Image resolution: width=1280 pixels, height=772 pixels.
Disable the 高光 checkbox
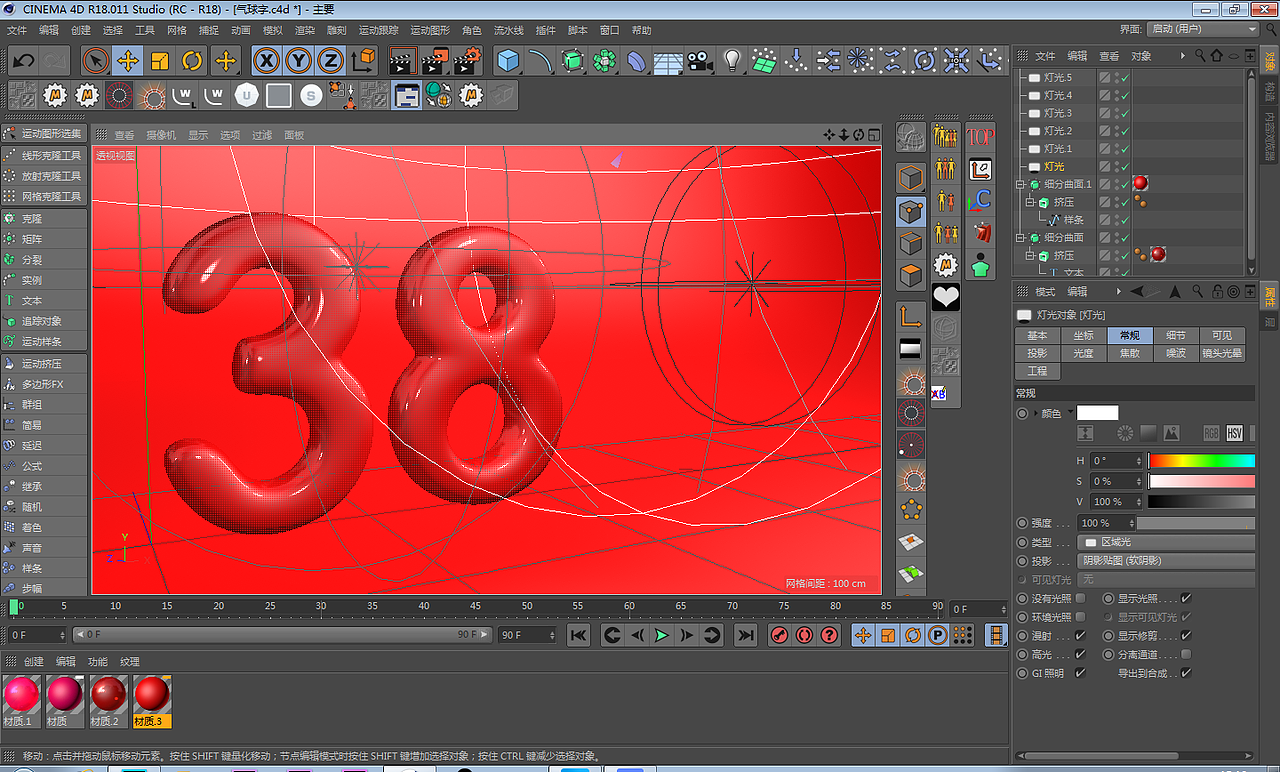pos(1080,655)
